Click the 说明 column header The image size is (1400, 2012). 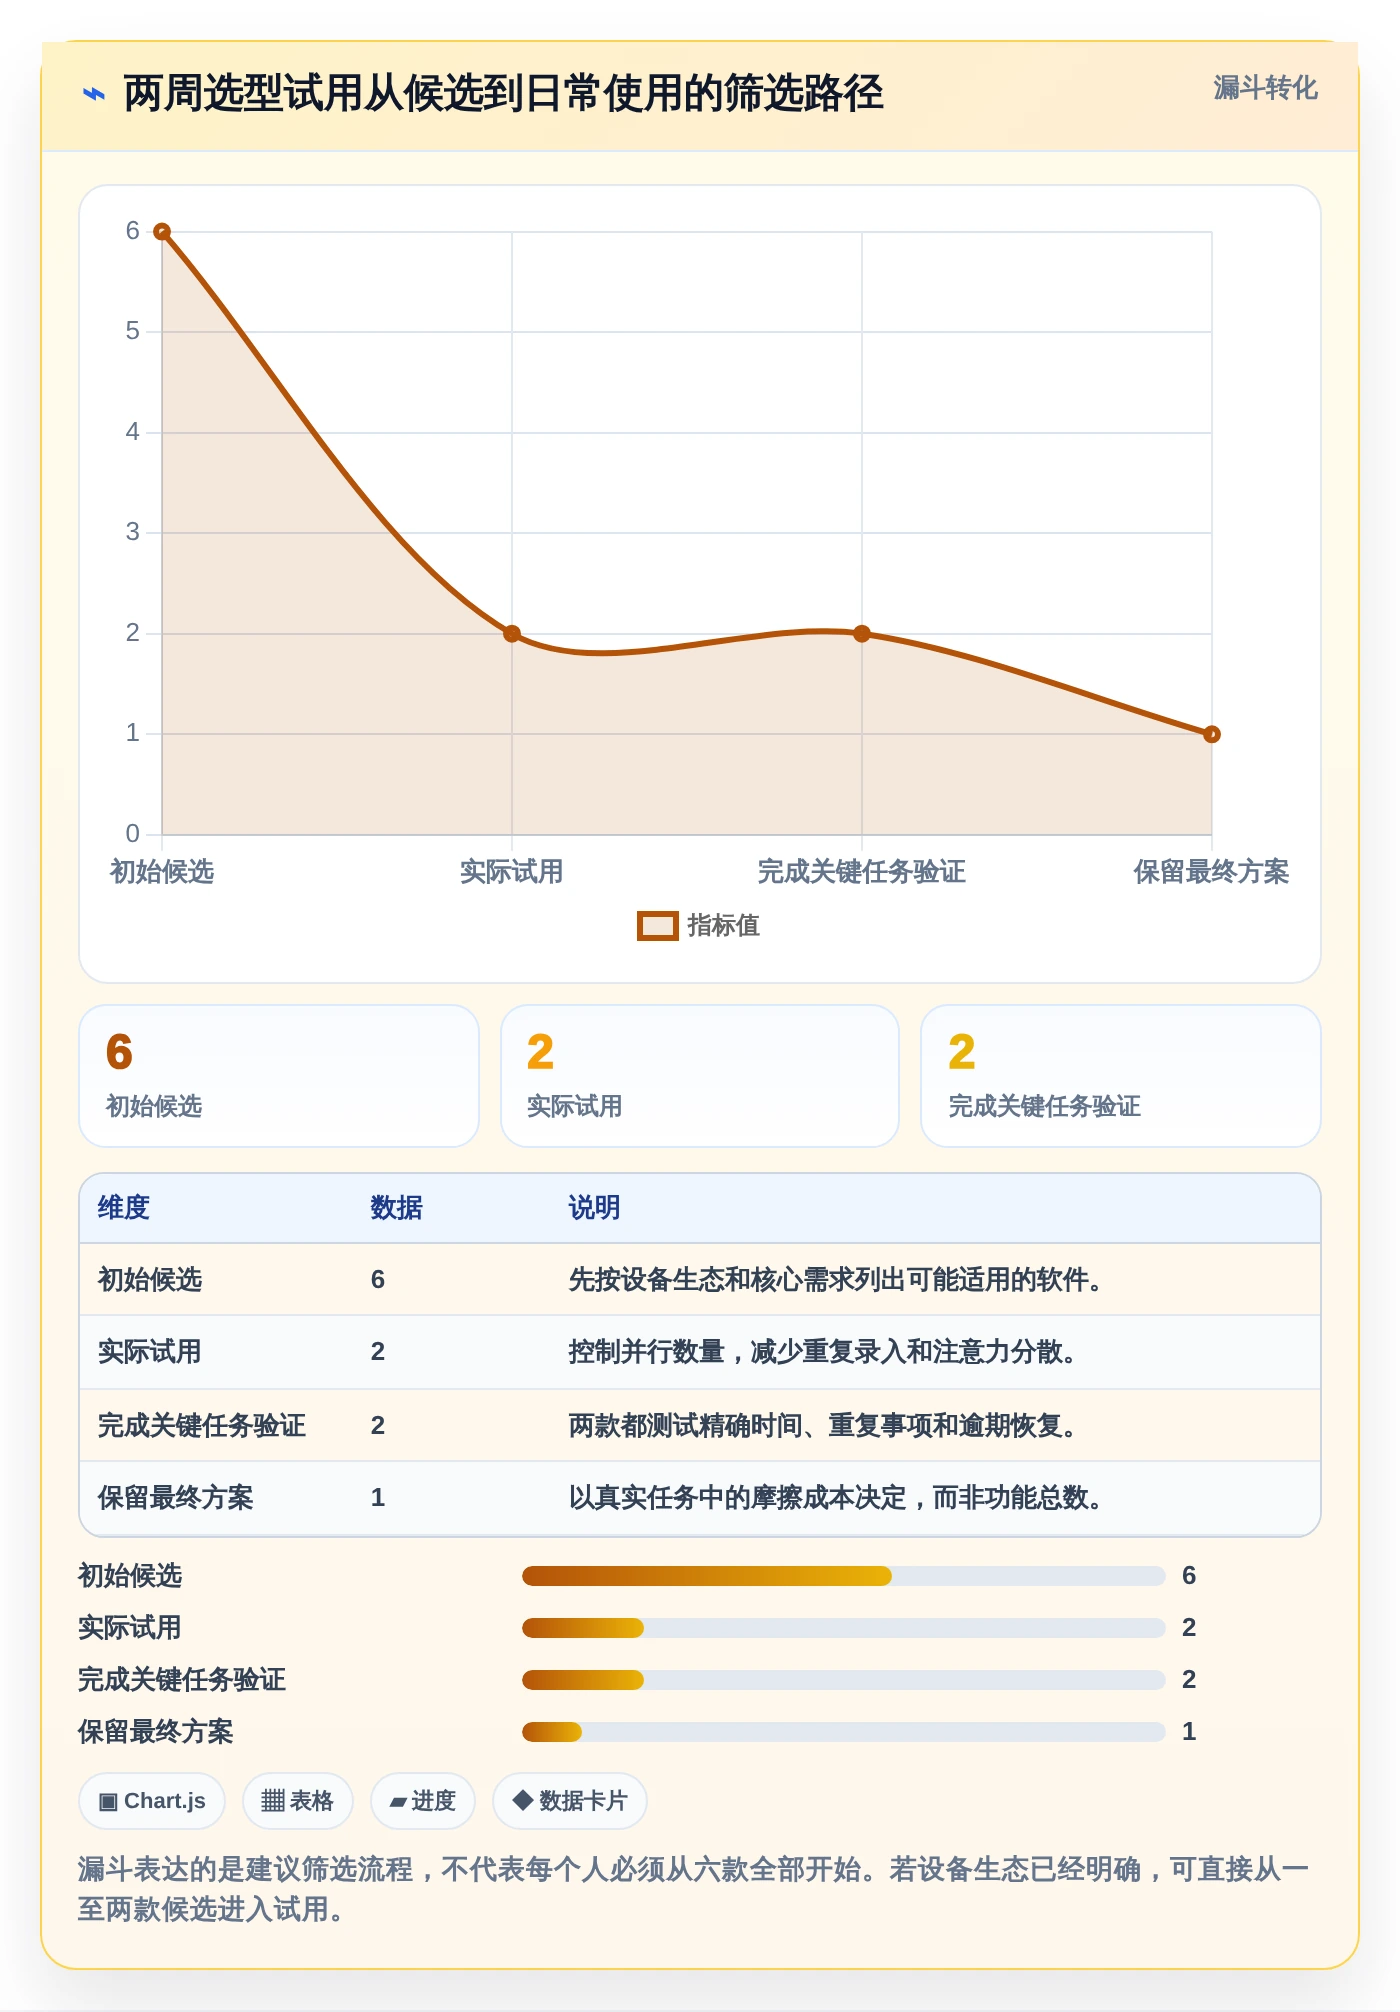pos(595,1208)
